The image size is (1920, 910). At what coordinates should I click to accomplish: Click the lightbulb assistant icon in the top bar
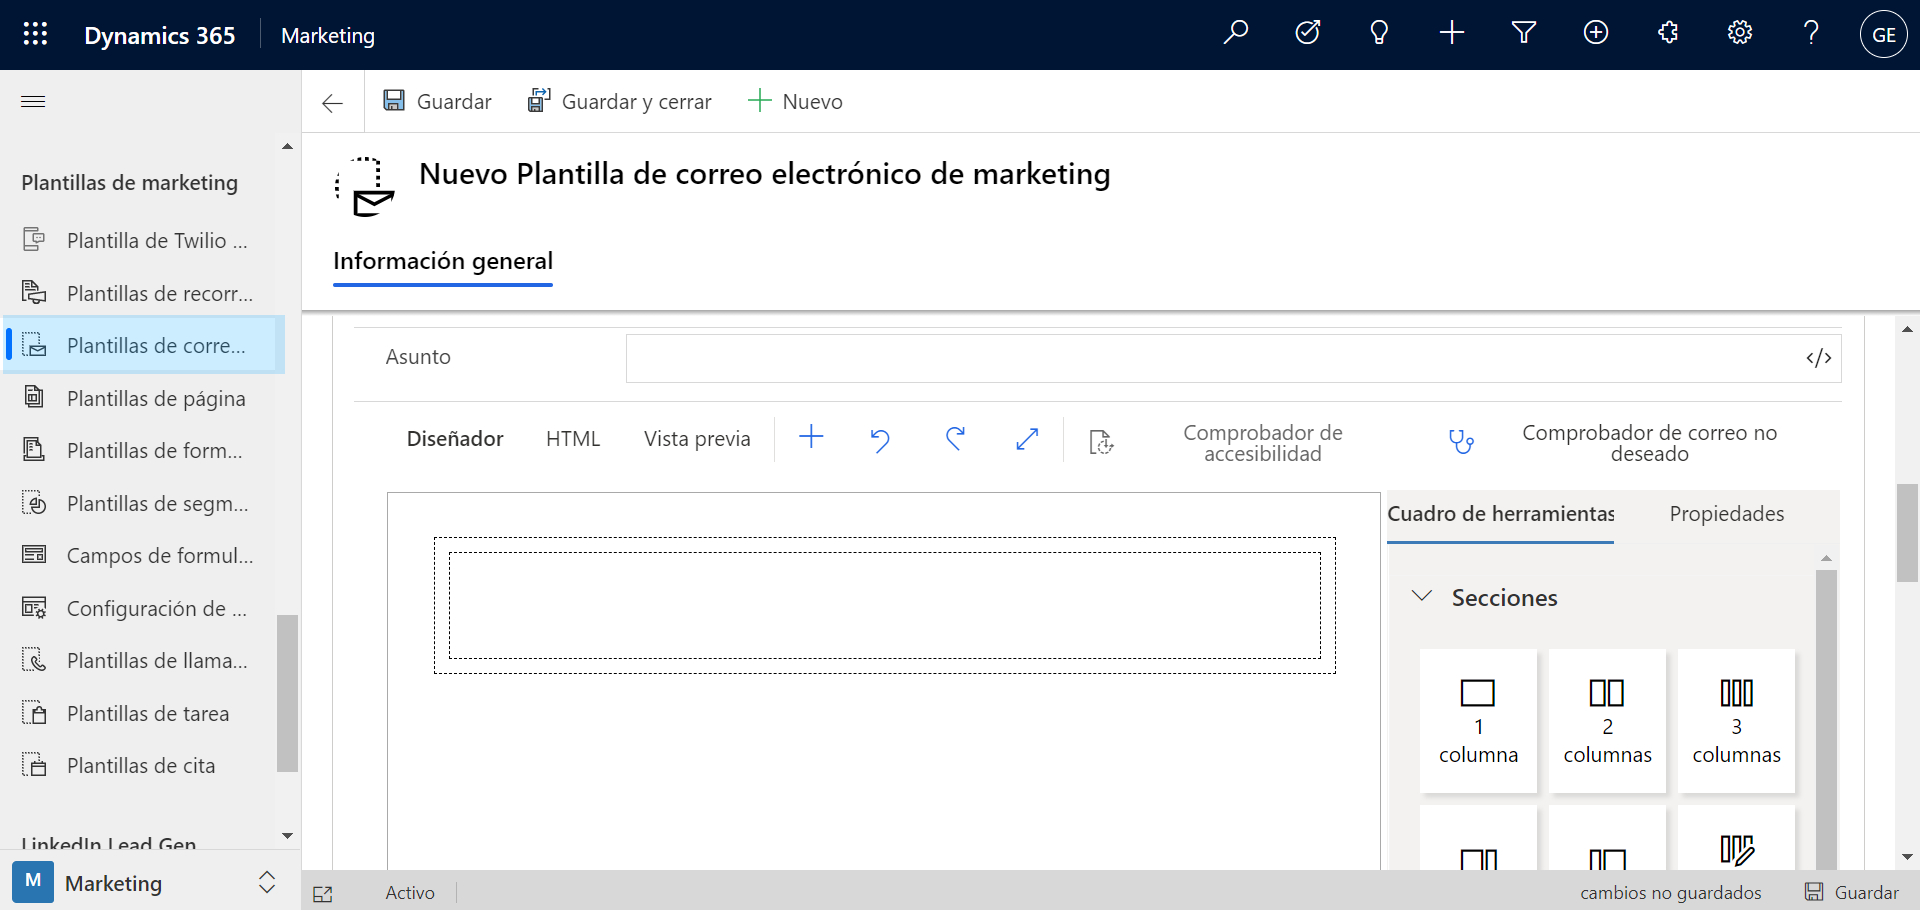point(1379,33)
